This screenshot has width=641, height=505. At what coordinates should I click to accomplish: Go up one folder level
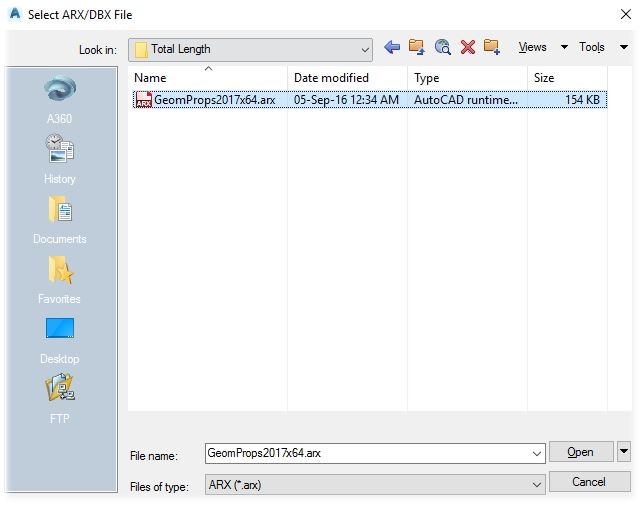click(417, 47)
